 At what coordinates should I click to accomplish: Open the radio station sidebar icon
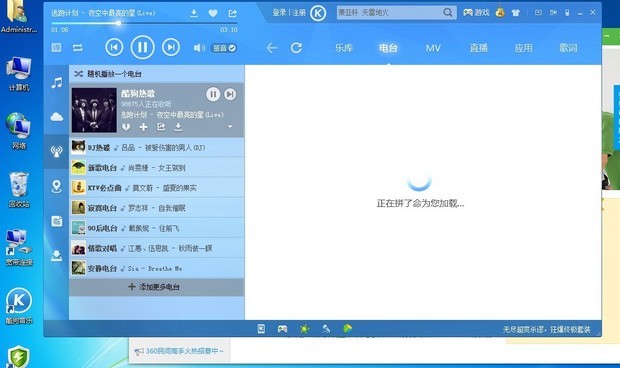coord(57,151)
